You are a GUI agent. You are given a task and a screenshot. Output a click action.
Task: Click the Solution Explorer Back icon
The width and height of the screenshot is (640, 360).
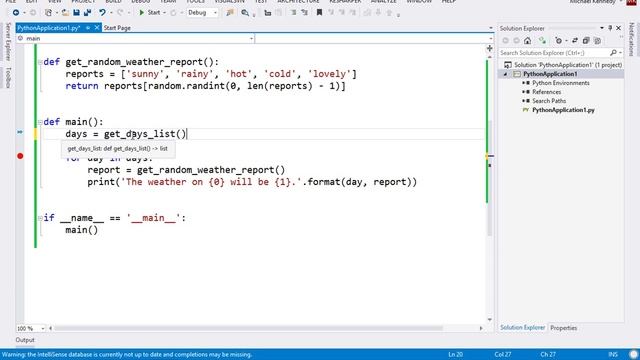506,40
